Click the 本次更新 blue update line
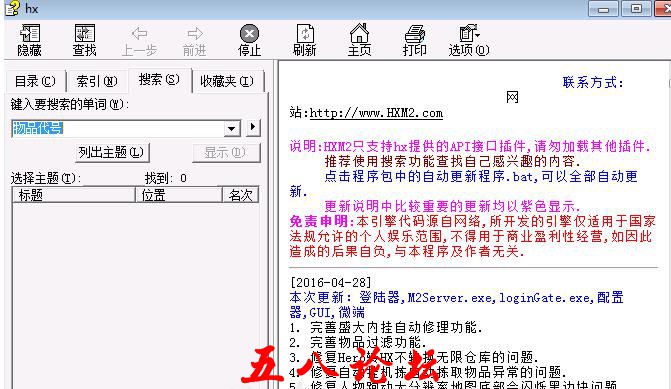This screenshot has height=389, width=671. point(456,305)
